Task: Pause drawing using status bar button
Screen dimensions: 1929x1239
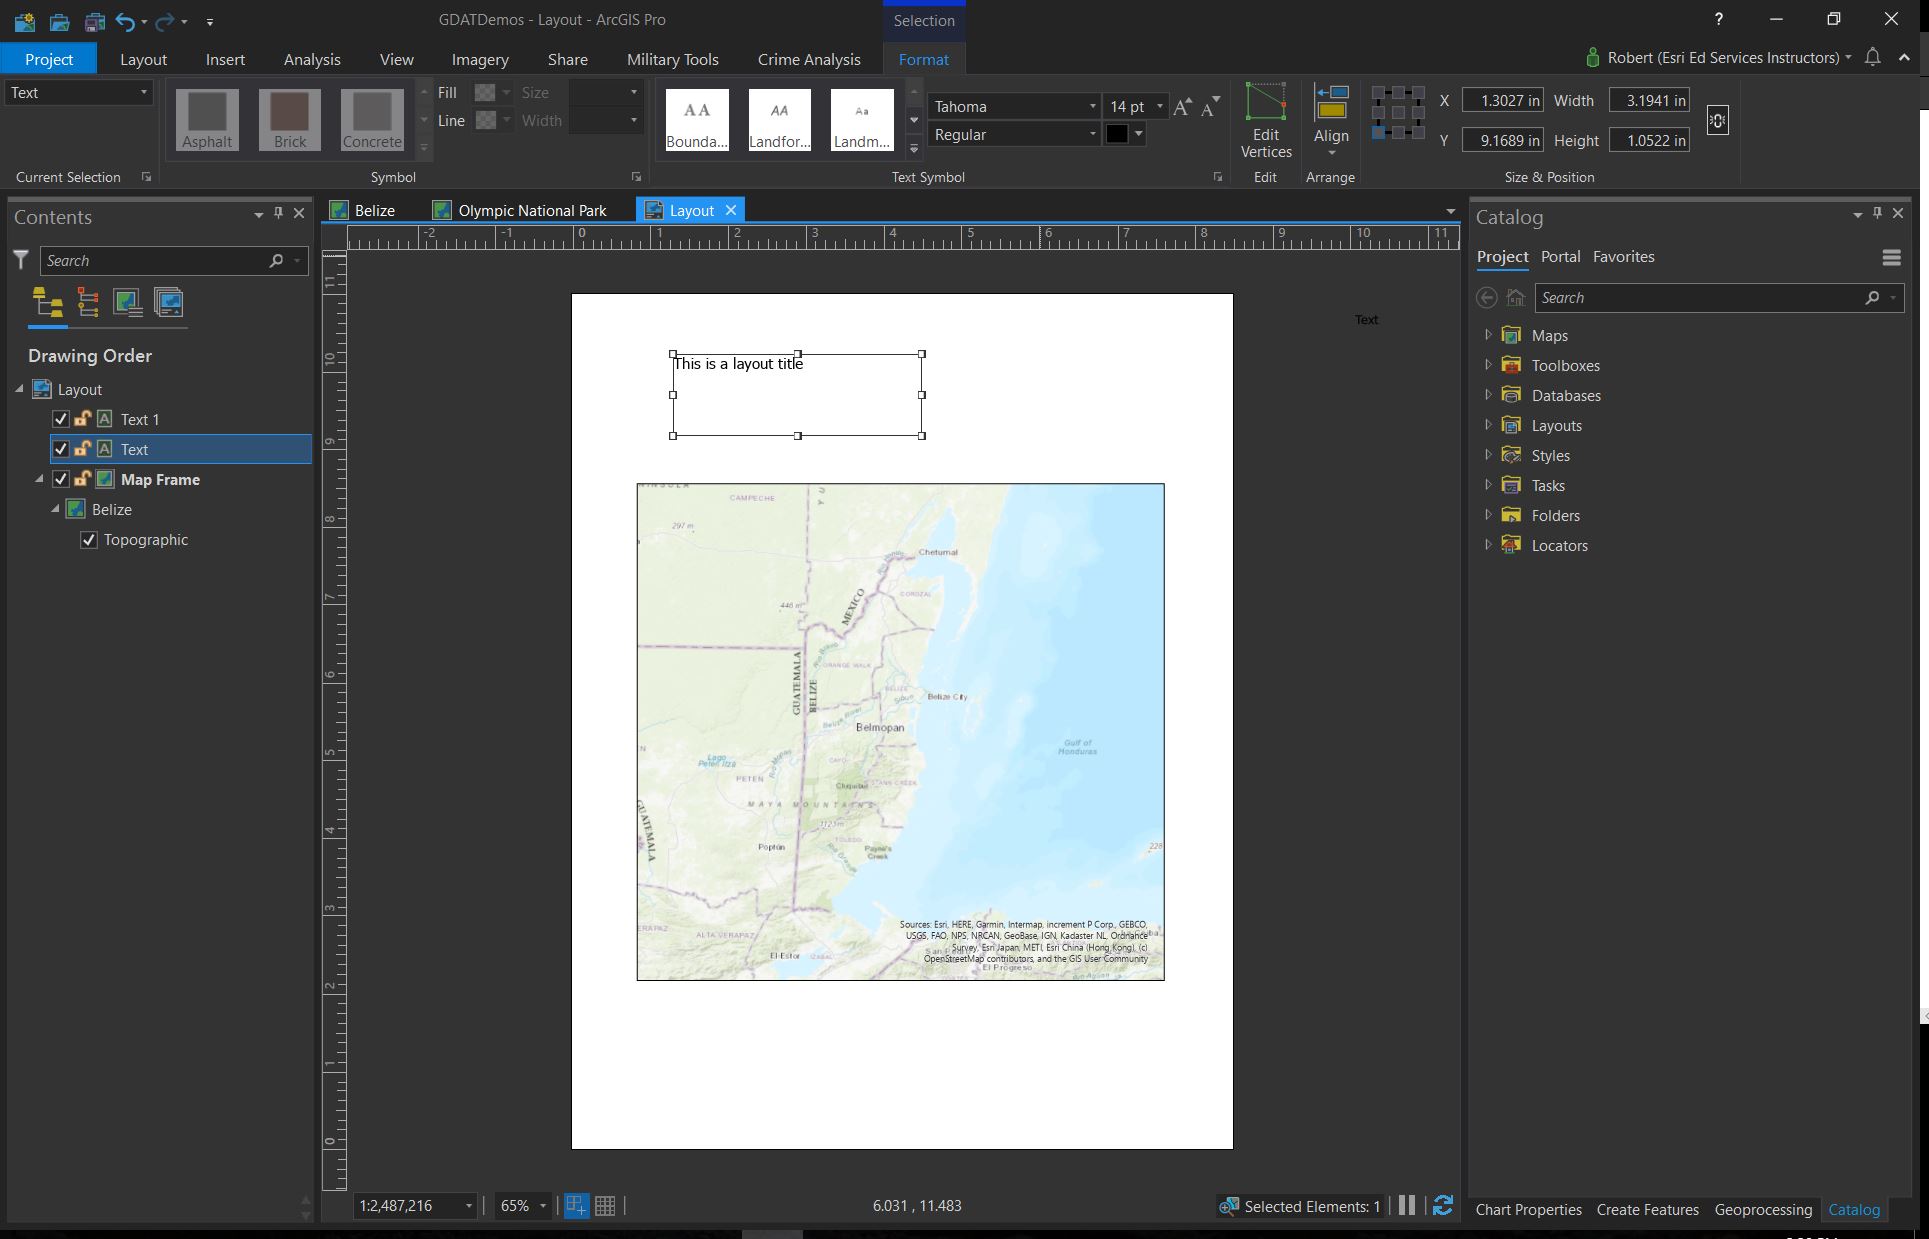Action: click(1407, 1205)
